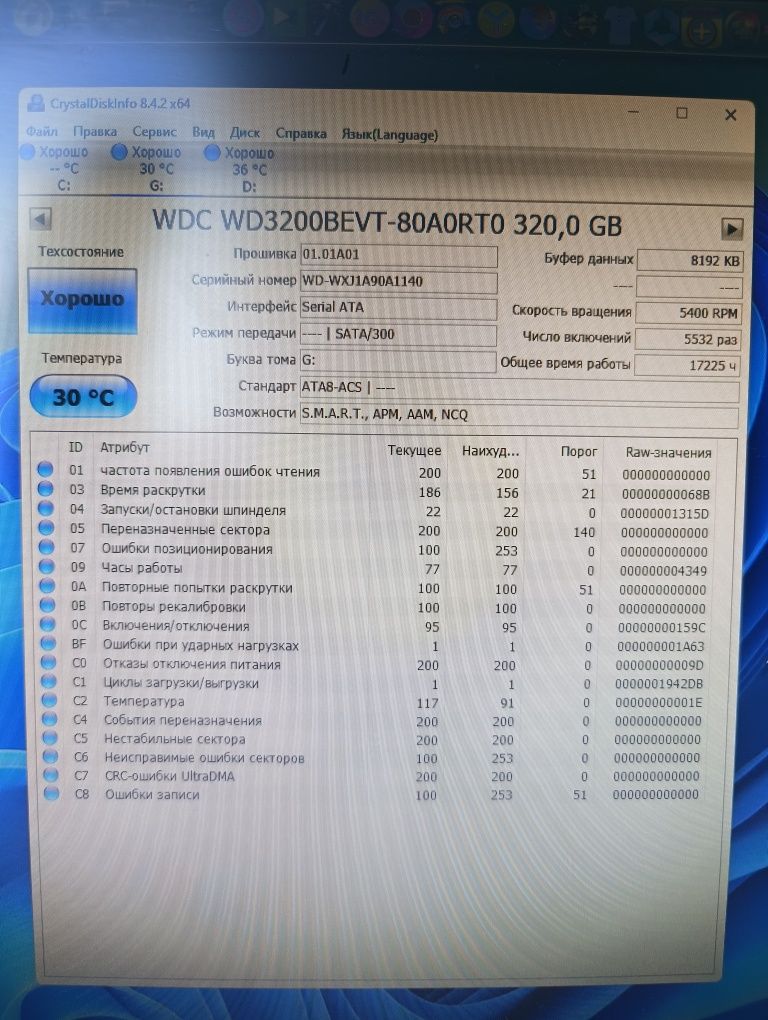This screenshot has height=1020, width=768.
Task: Click status dot for События переназначения
Action: click(x=49, y=719)
